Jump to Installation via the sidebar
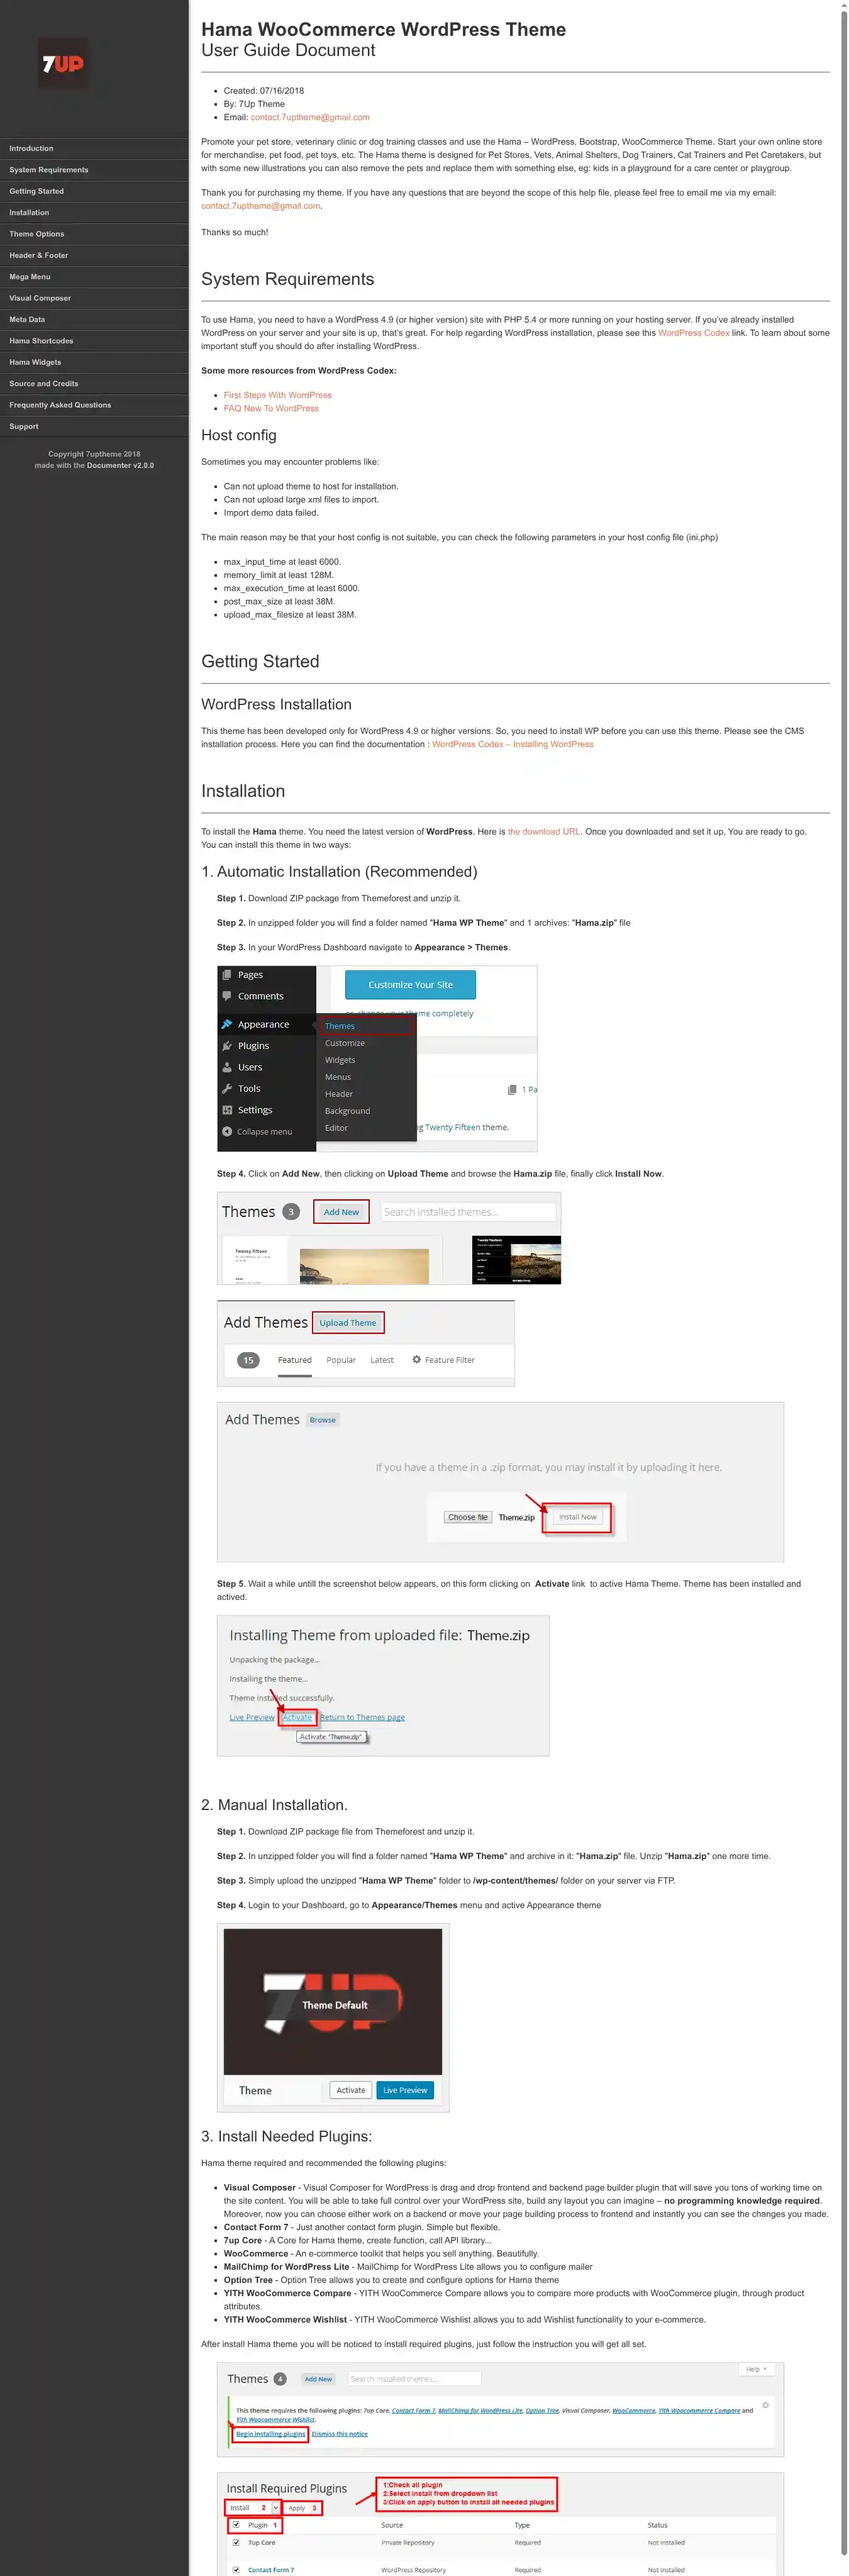 pyautogui.click(x=94, y=213)
